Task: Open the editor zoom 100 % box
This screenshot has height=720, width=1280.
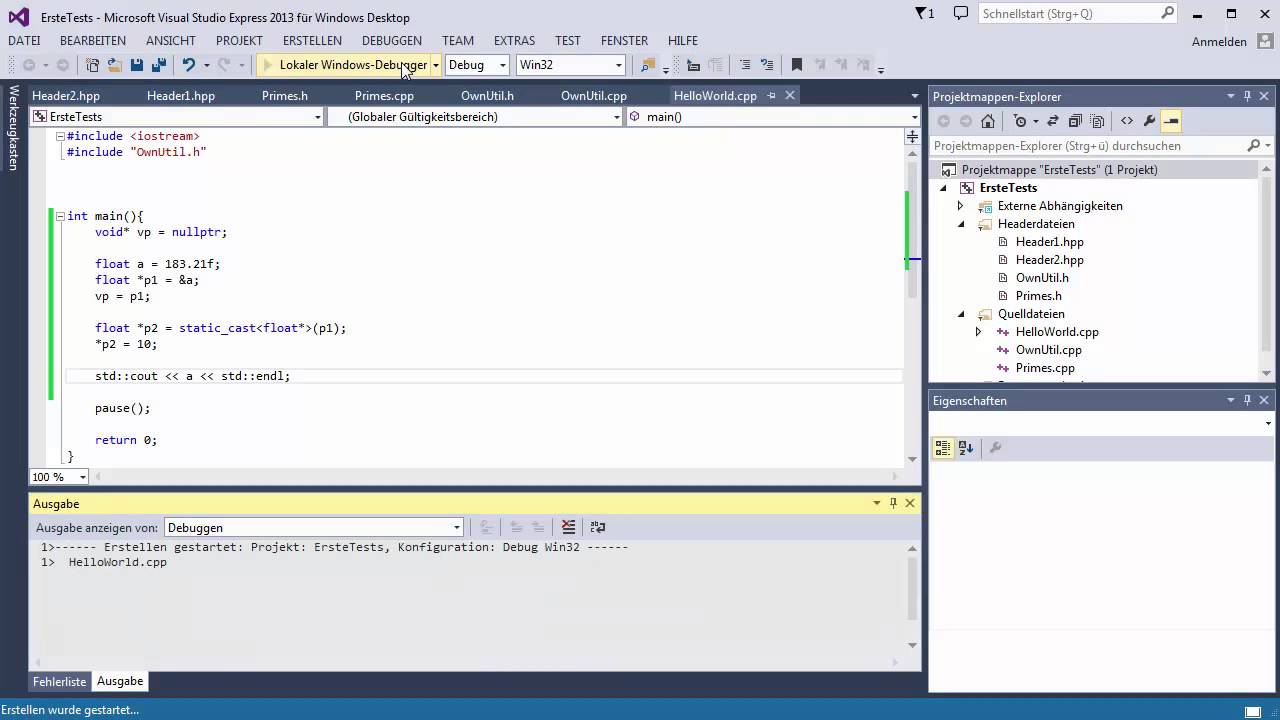Action: tap(58, 477)
